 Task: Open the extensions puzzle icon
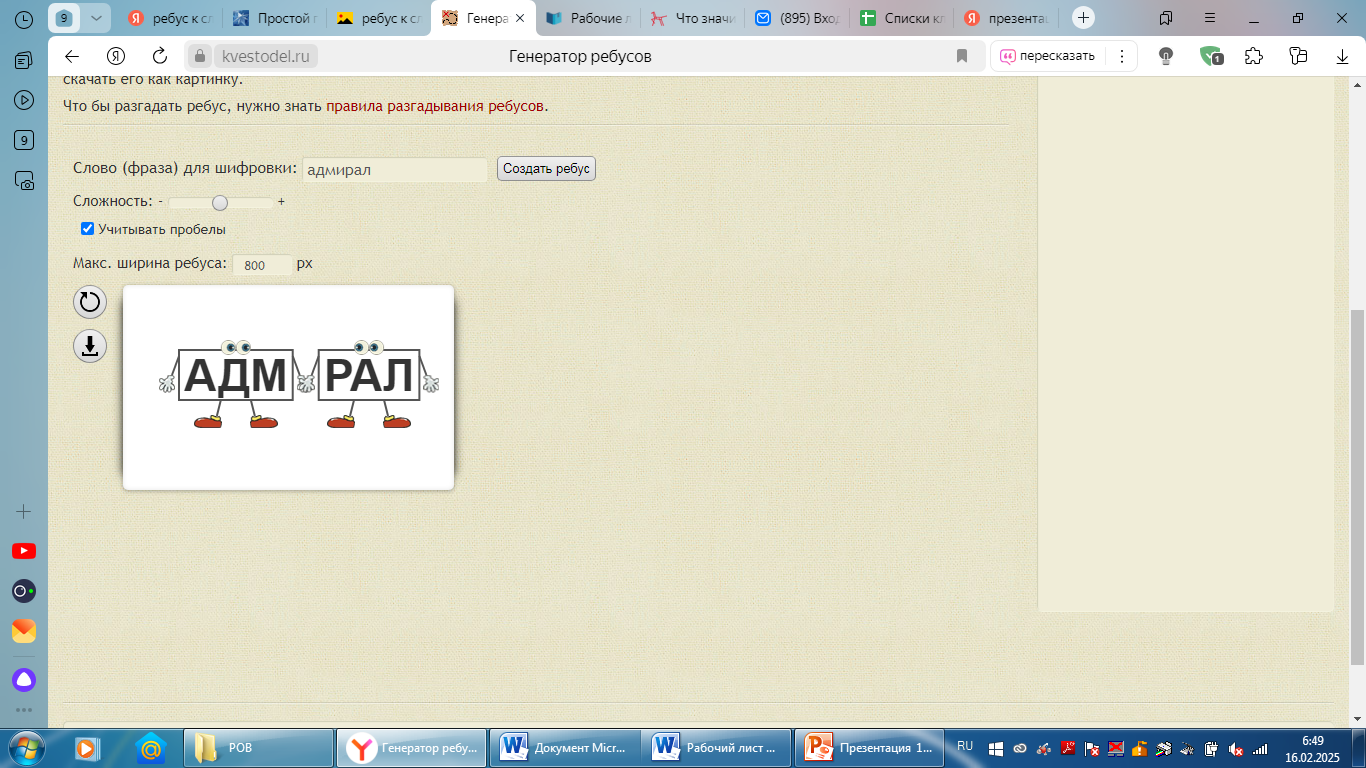pyautogui.click(x=1254, y=56)
